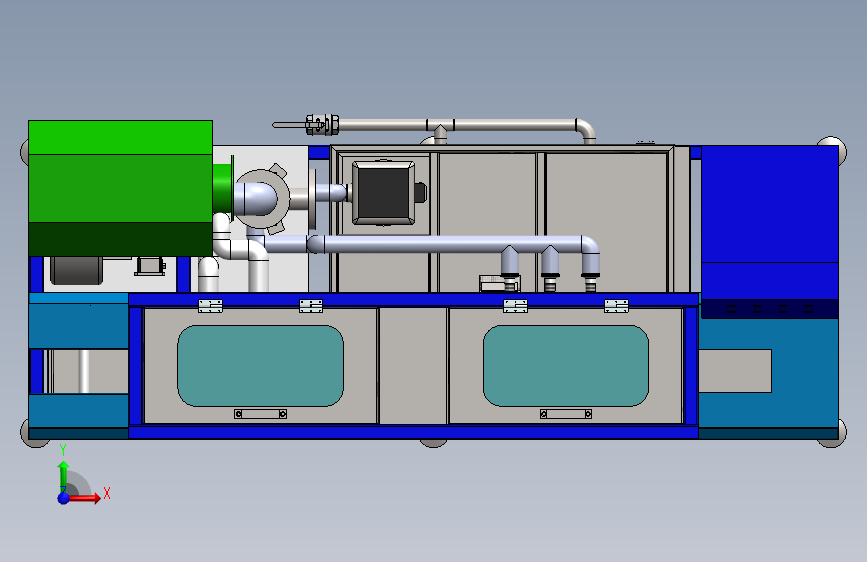The image size is (867, 562).
Task: Select the handle below left teal window
Action: pyautogui.click(x=260, y=414)
